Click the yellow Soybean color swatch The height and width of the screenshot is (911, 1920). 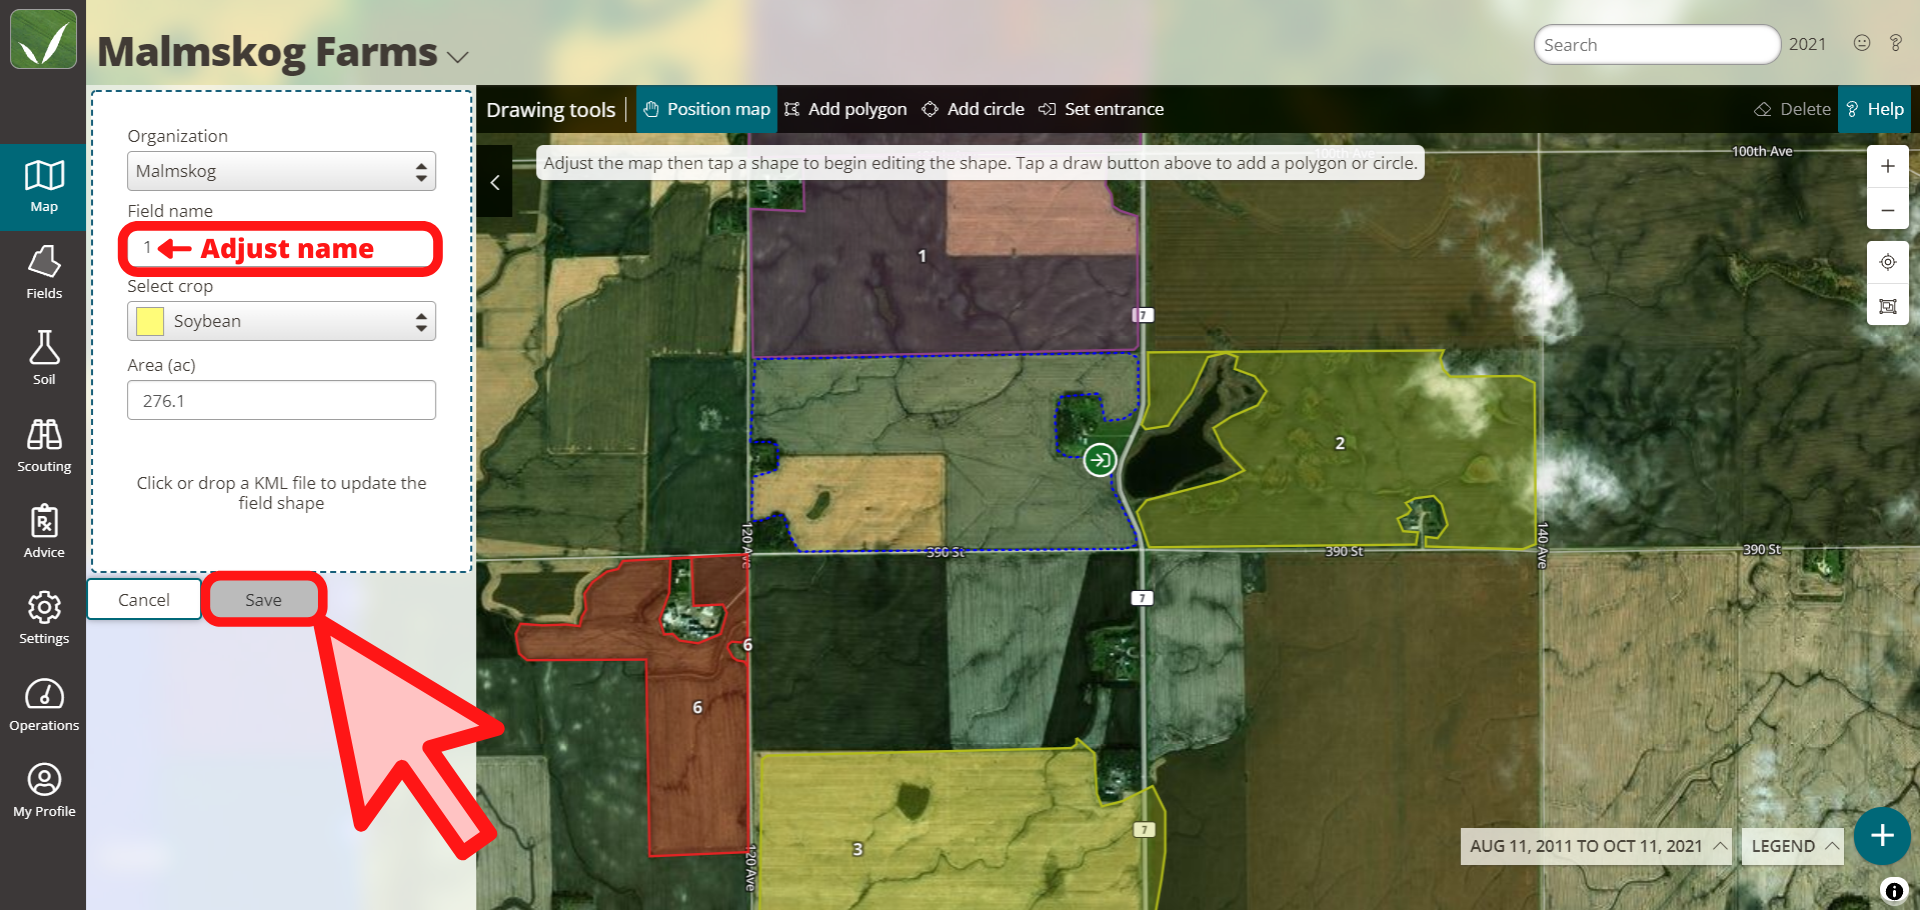pyautogui.click(x=150, y=321)
